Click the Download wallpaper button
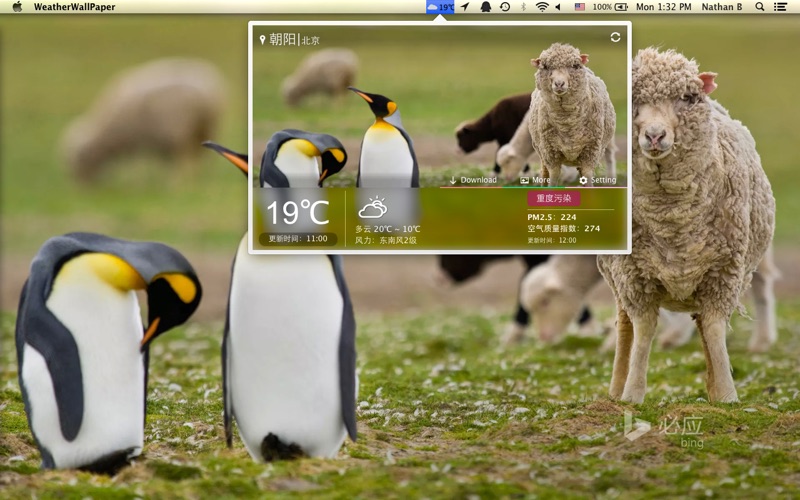 472,180
